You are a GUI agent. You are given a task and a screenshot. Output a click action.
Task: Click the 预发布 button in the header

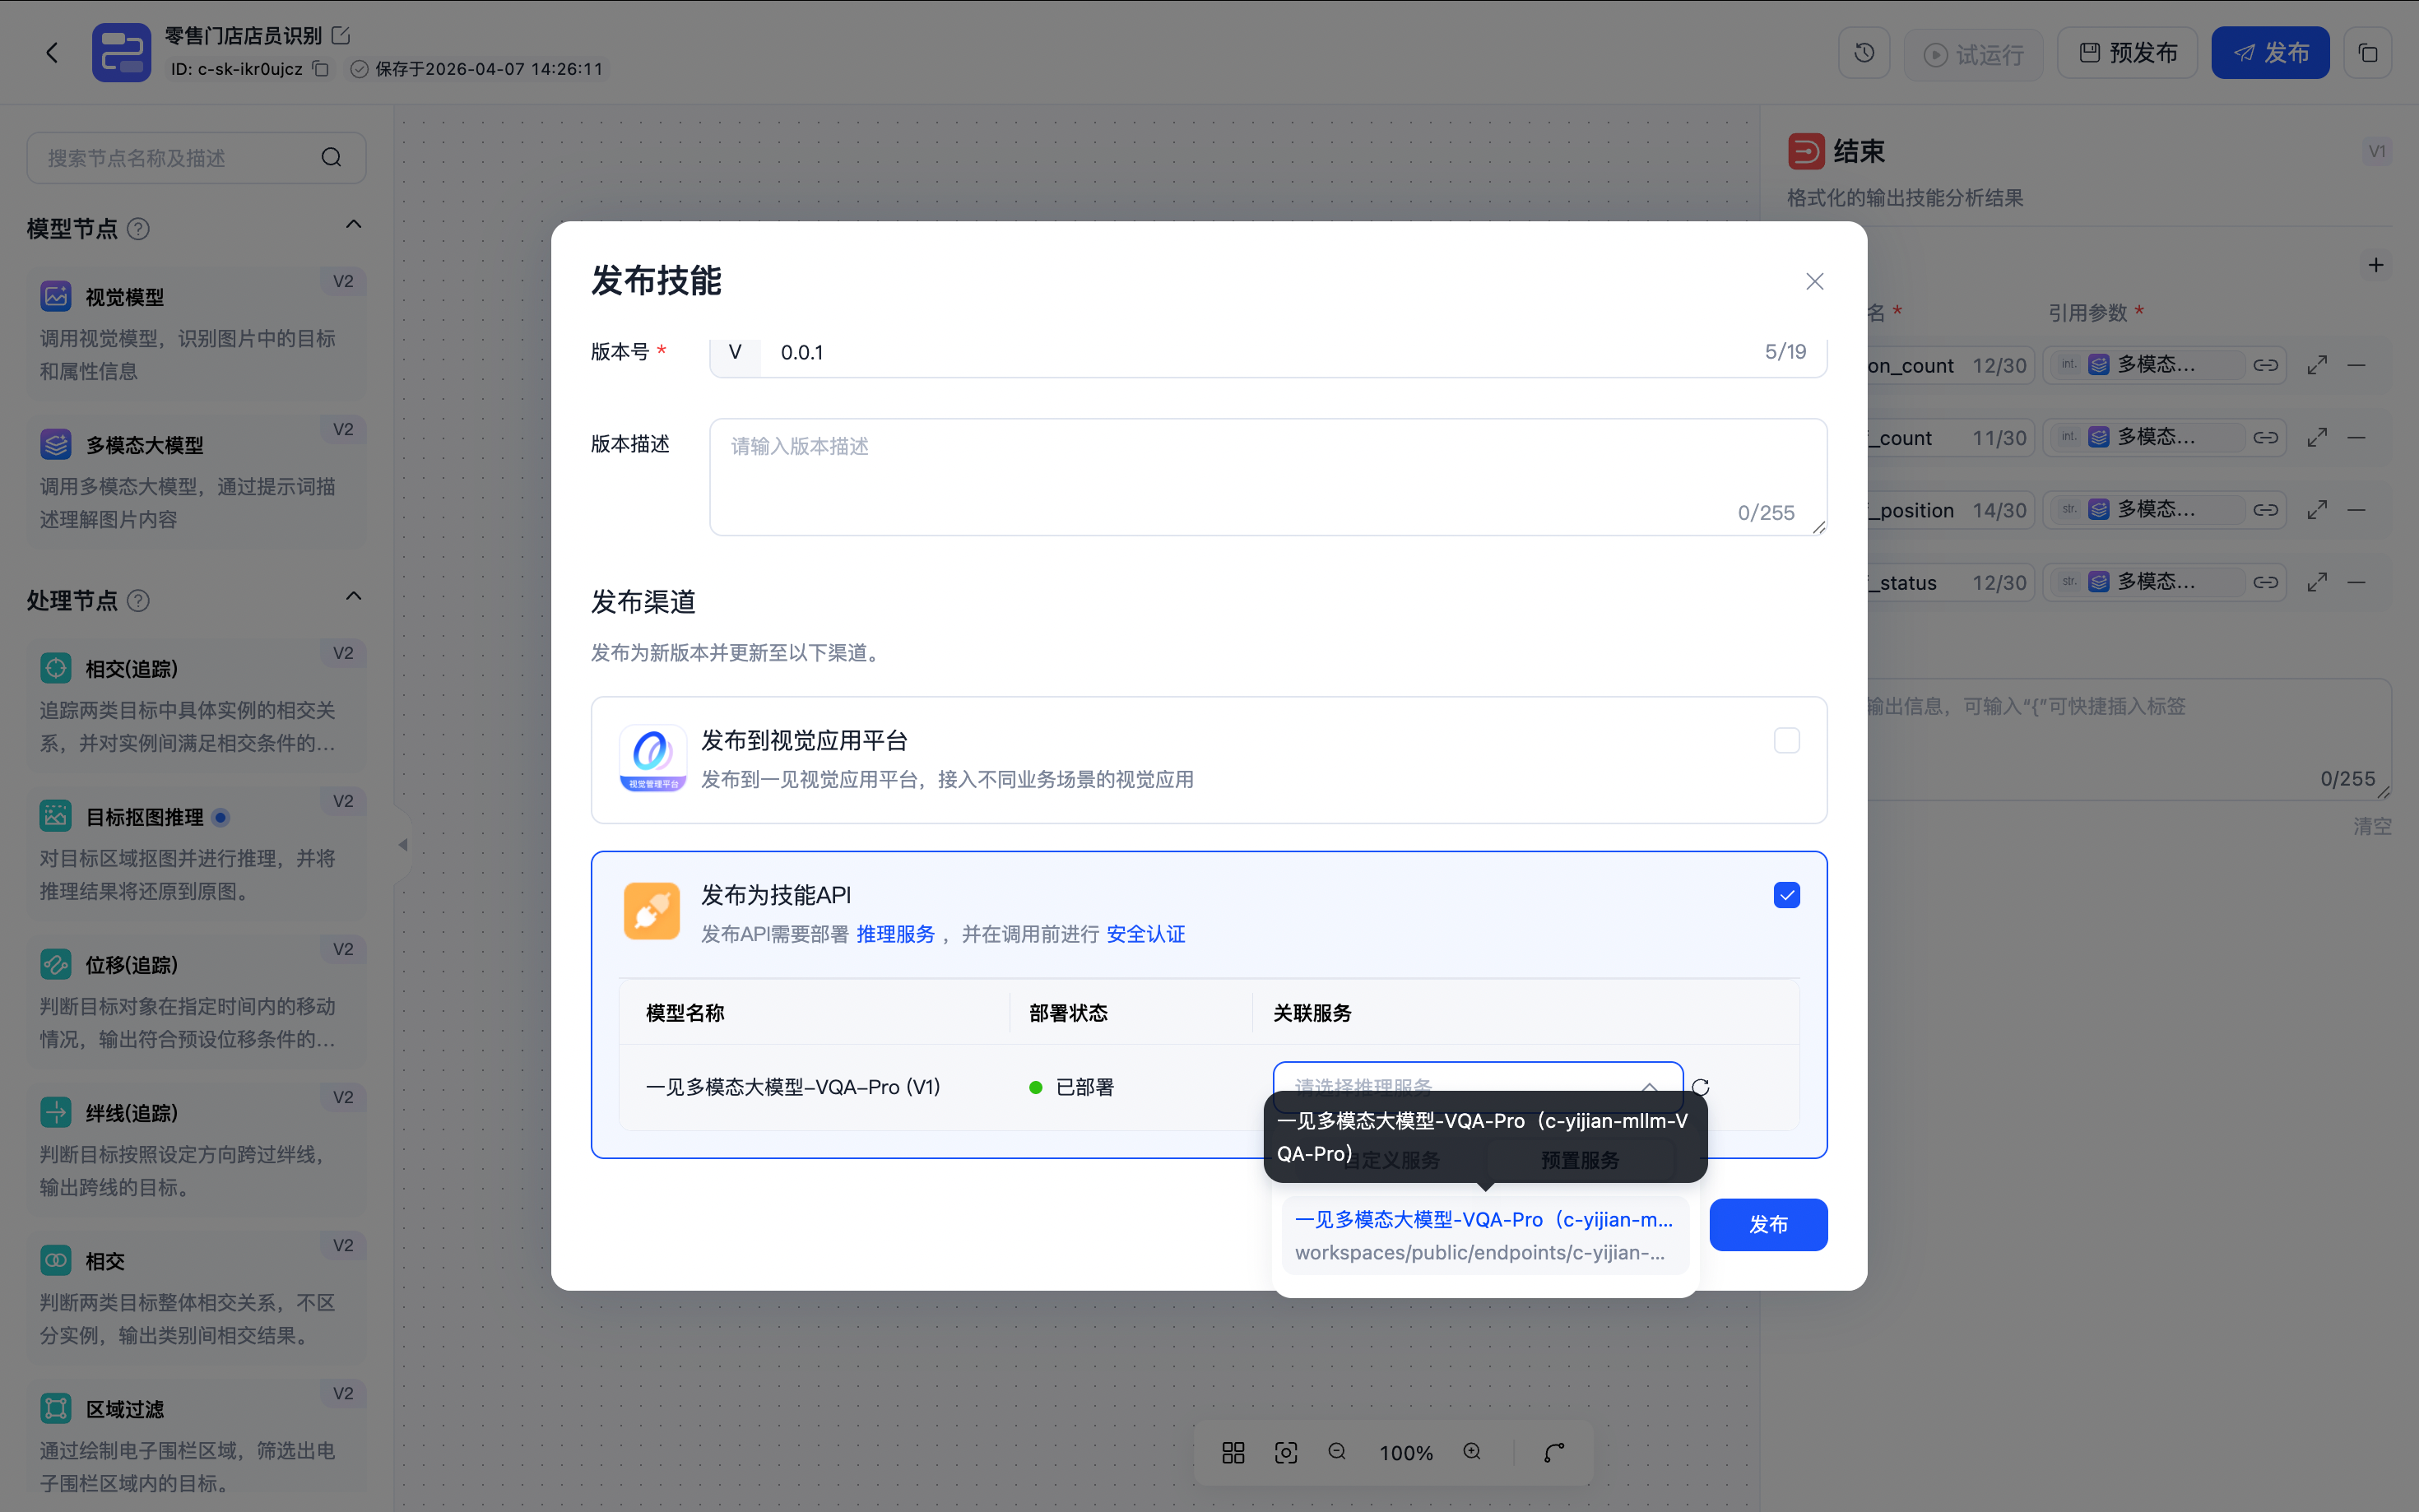click(x=2127, y=53)
